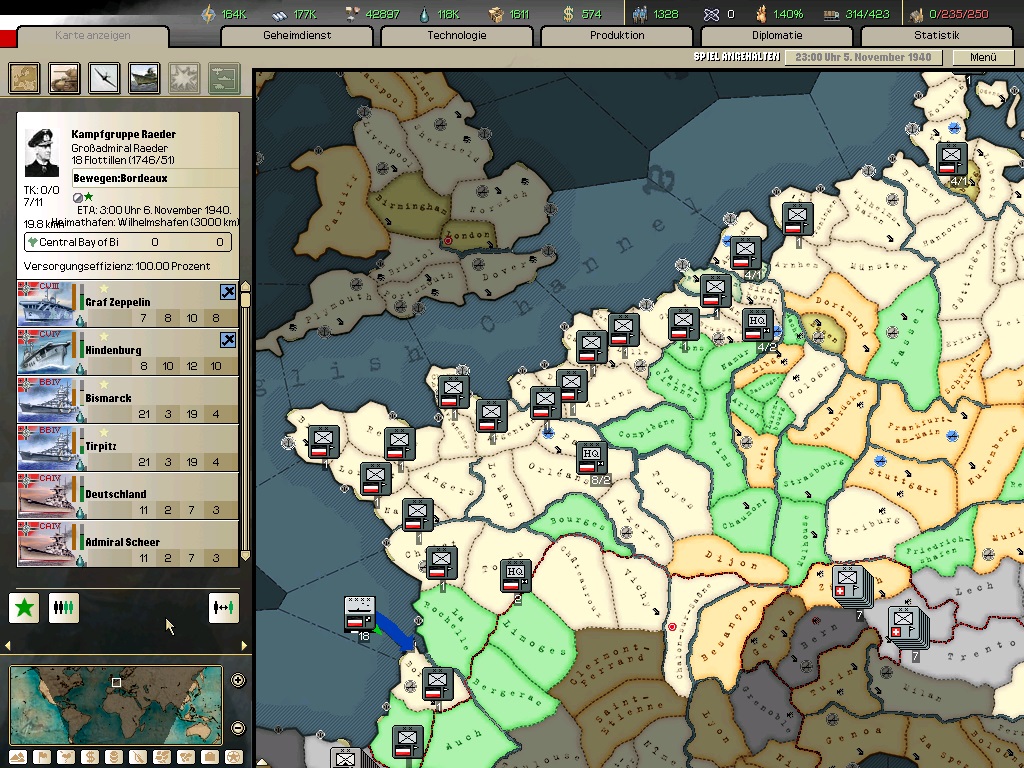Select the fleet counter with 18 near Bordeaux
The image size is (1024, 768).
[359, 614]
